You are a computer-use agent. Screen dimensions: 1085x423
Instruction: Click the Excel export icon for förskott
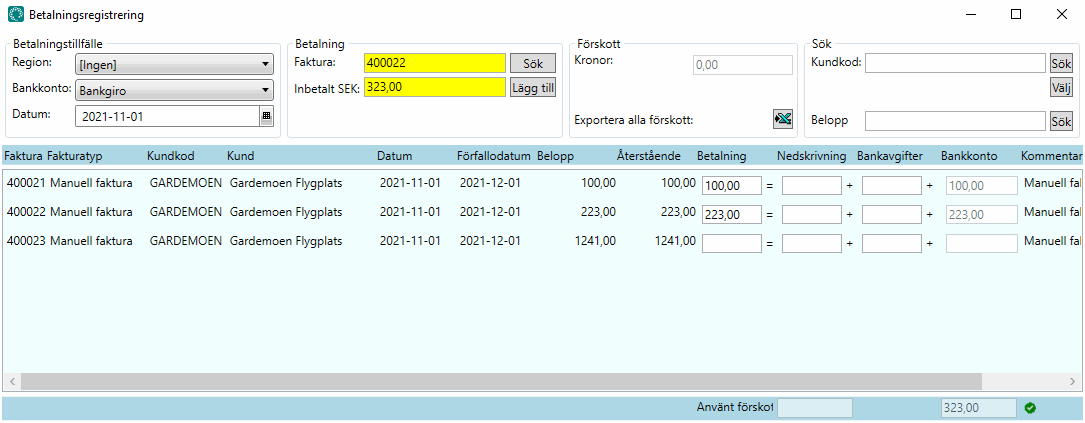[783, 120]
